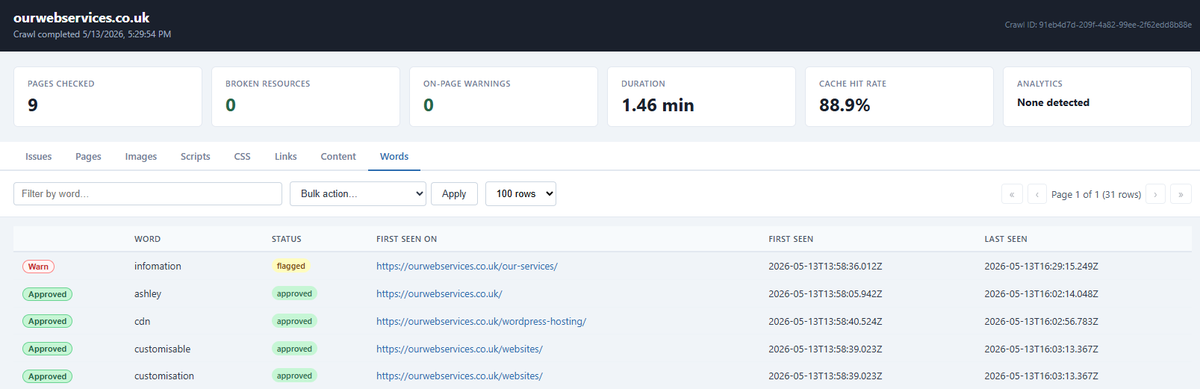Click the approved status for ashley
Viewport: 1200px width, 389px height.
(x=294, y=294)
